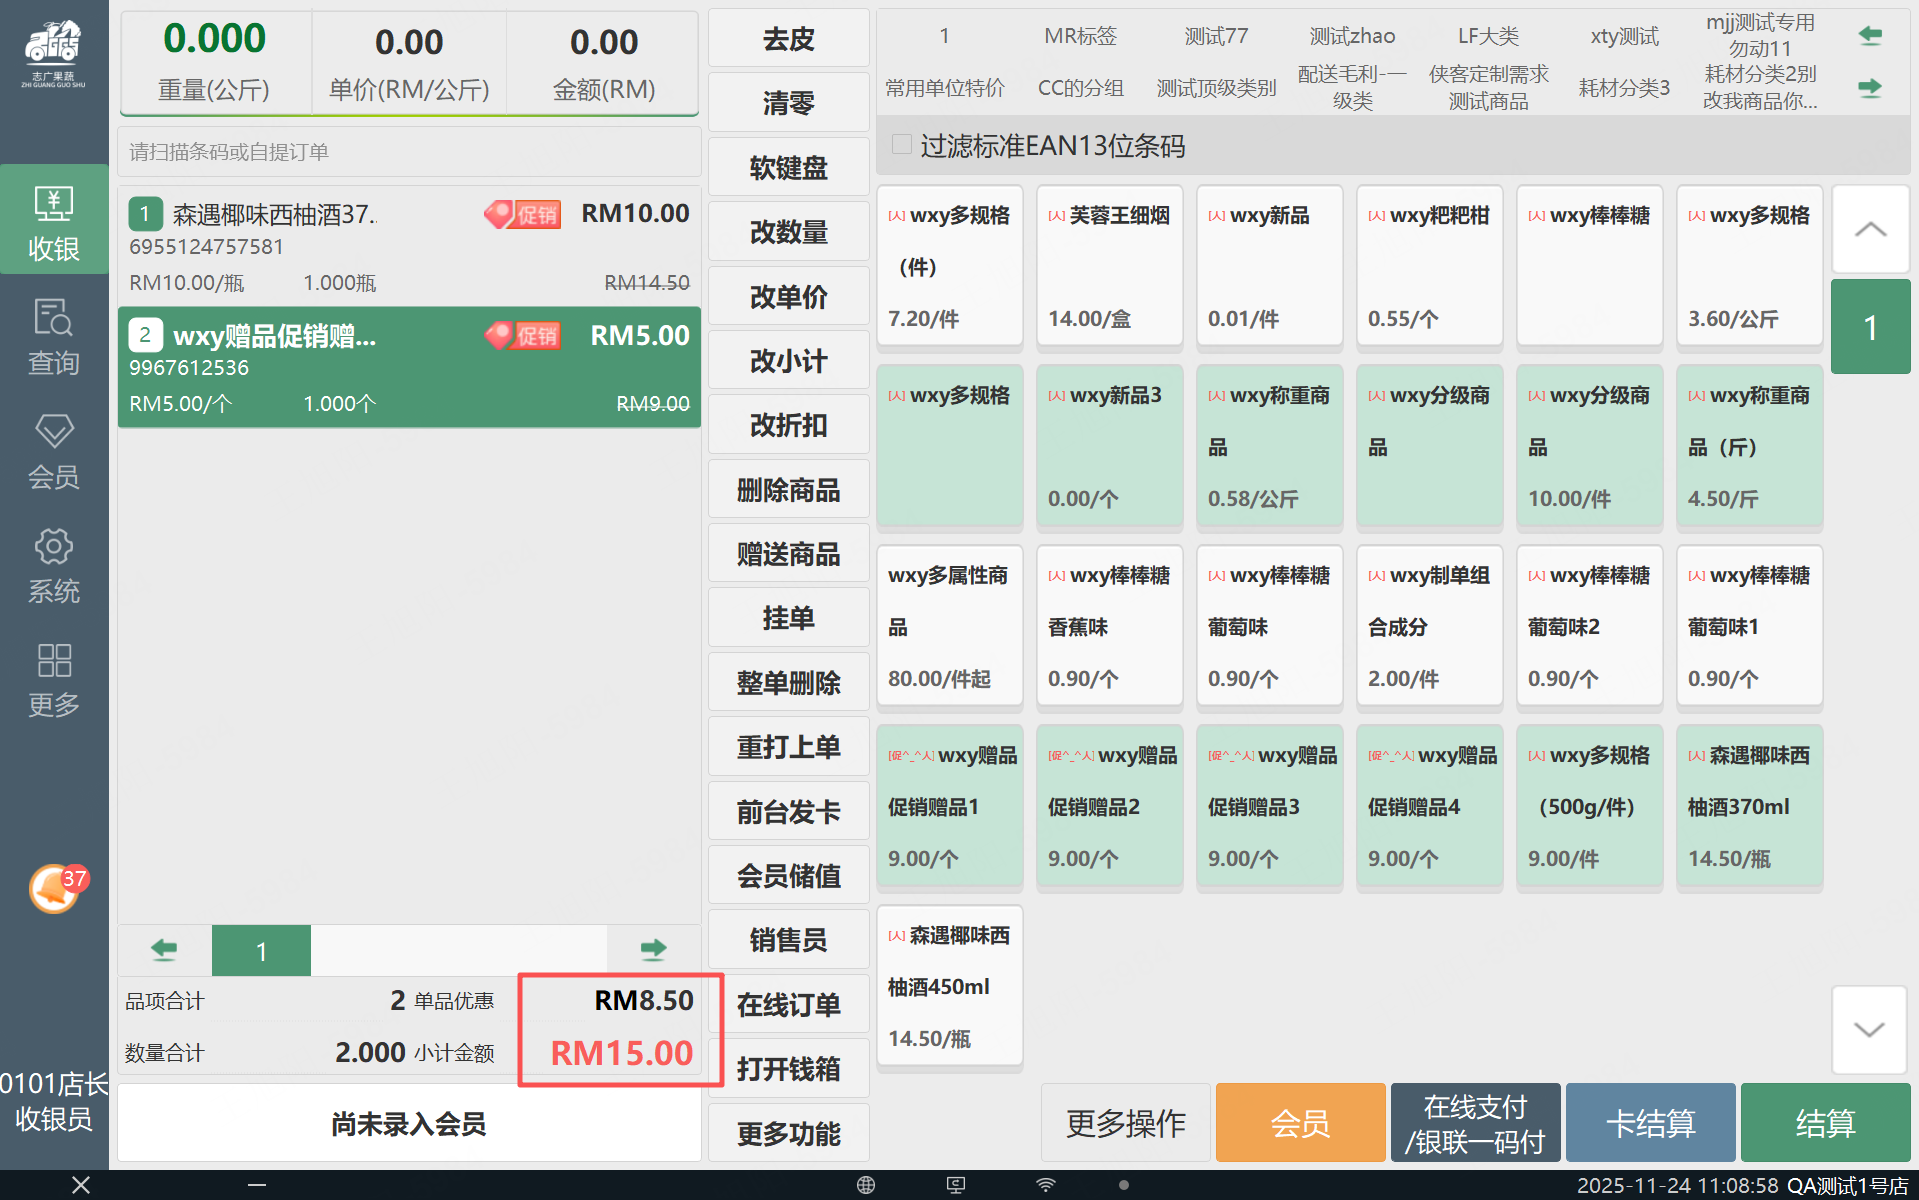The width and height of the screenshot is (1919, 1200).
Task: Go to next category page arrow
Action: pos(1870,88)
